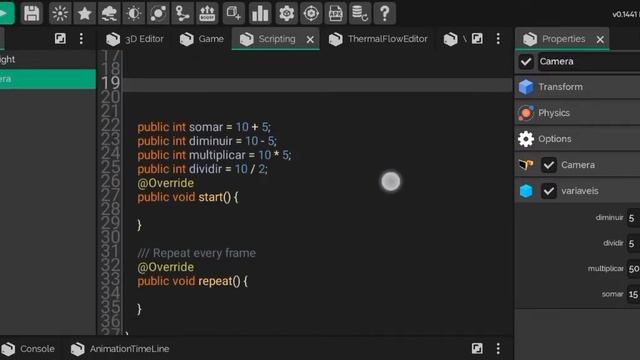This screenshot has width=640, height=360.
Task: Save the project with floppy disk icon
Action: pyautogui.click(x=31, y=13)
